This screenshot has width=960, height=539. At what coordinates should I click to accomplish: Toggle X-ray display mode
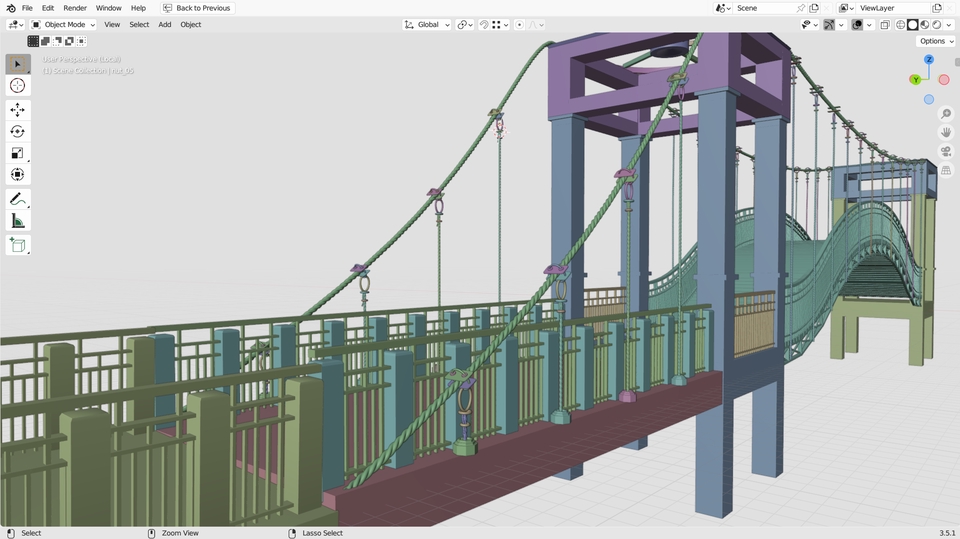coord(885,24)
